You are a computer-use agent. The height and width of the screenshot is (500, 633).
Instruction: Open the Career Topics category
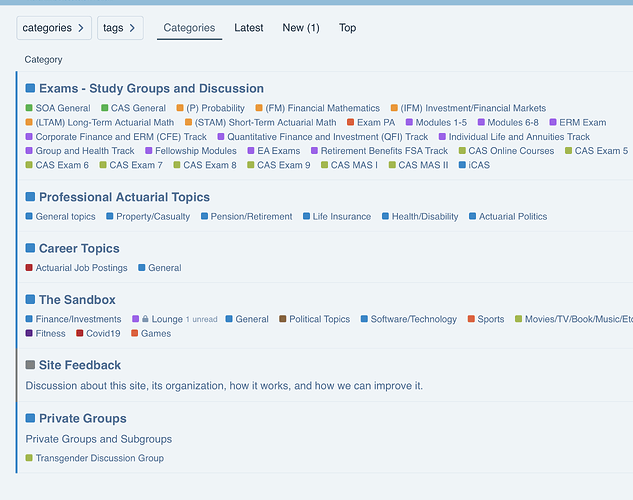[x=79, y=248]
